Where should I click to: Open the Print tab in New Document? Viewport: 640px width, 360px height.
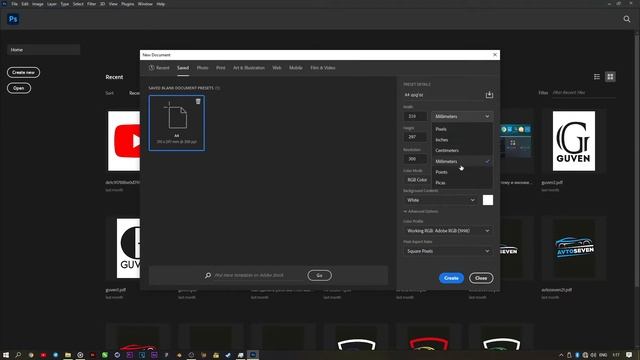coord(220,68)
